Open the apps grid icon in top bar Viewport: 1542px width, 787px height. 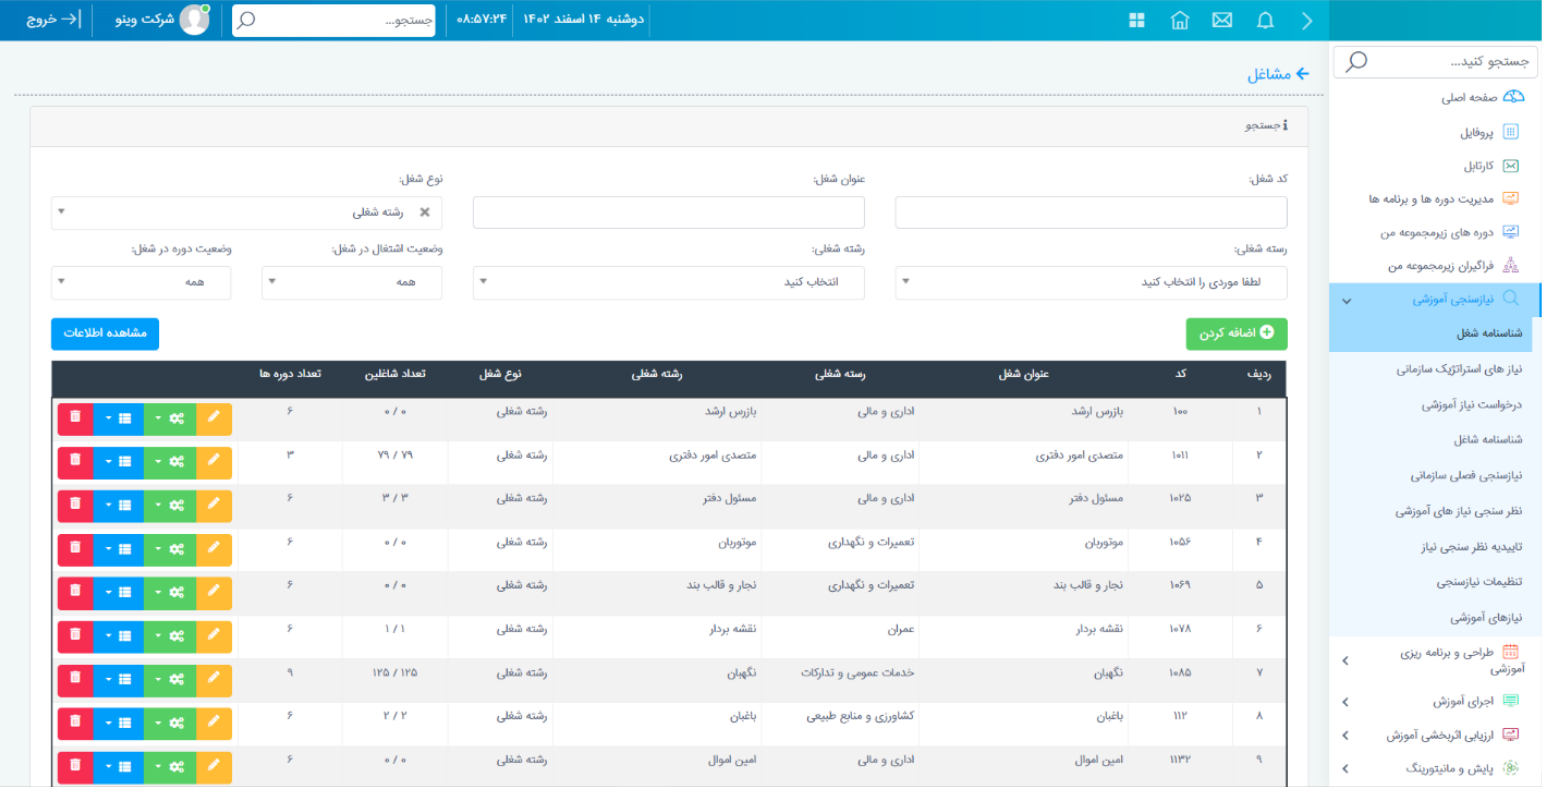pyautogui.click(x=1137, y=20)
